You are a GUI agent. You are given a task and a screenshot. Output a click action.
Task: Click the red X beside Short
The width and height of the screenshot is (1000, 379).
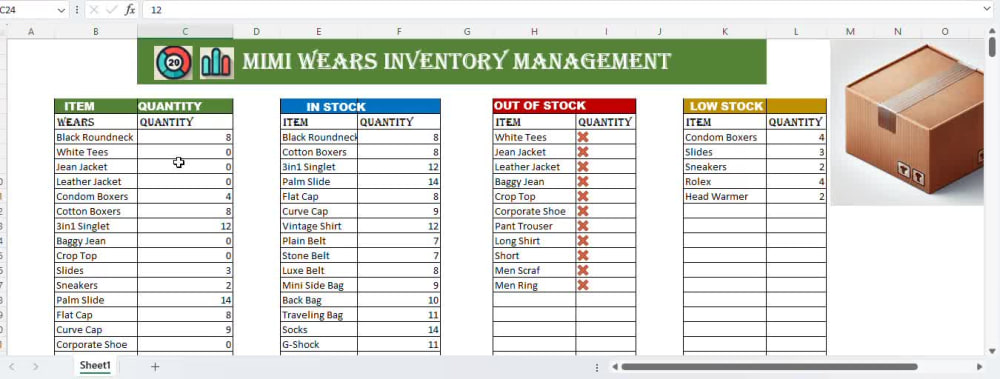point(583,255)
